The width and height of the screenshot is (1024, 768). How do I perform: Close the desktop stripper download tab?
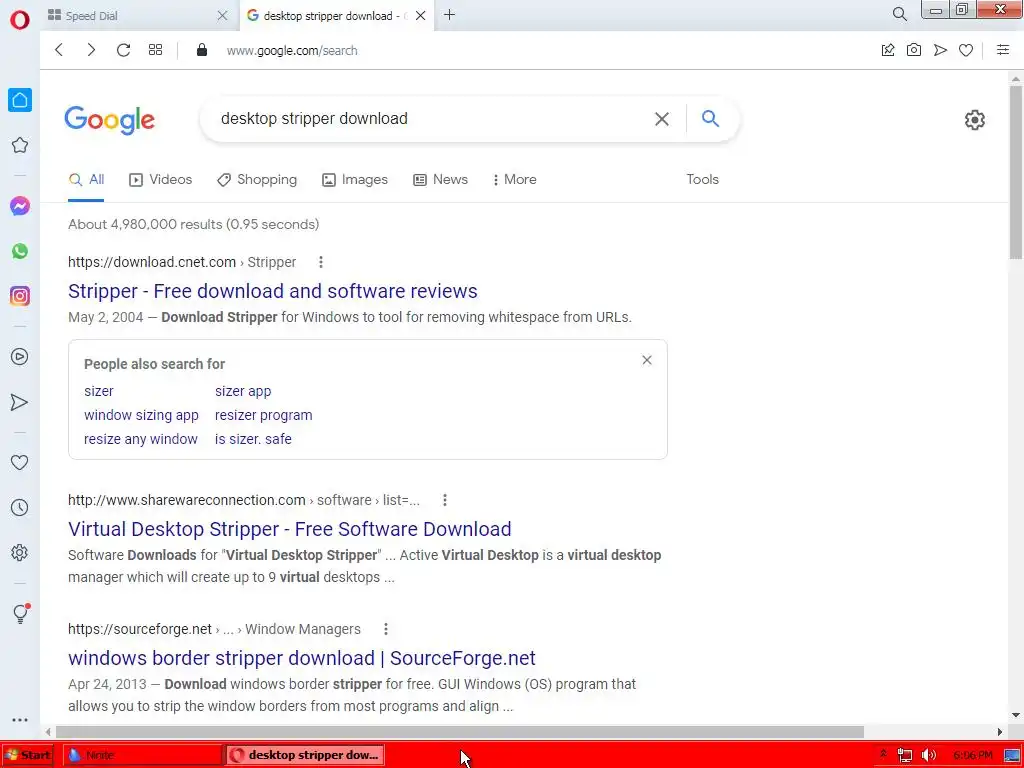(421, 16)
